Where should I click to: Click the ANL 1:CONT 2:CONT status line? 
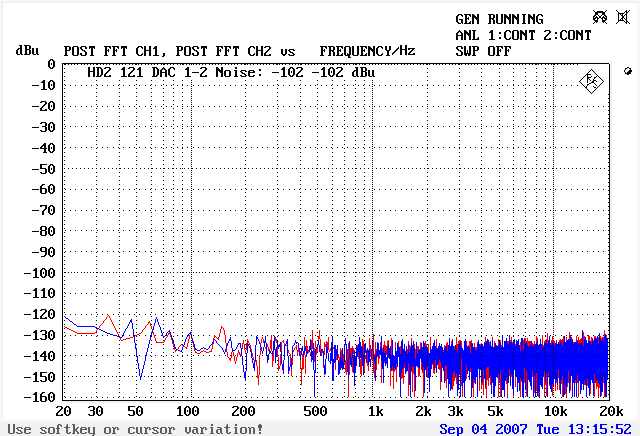point(523,36)
